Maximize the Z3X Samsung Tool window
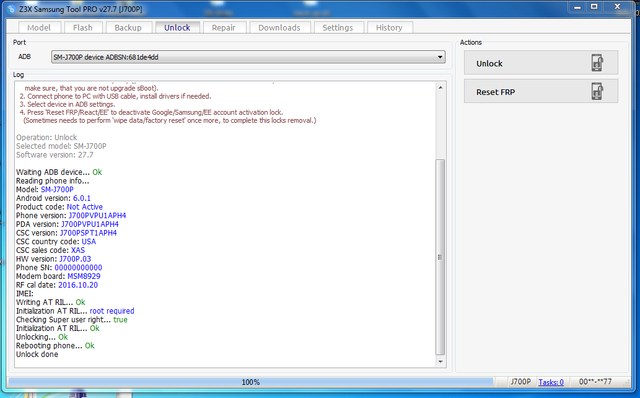The height and width of the screenshot is (398, 640). pyautogui.click(x=594, y=7)
